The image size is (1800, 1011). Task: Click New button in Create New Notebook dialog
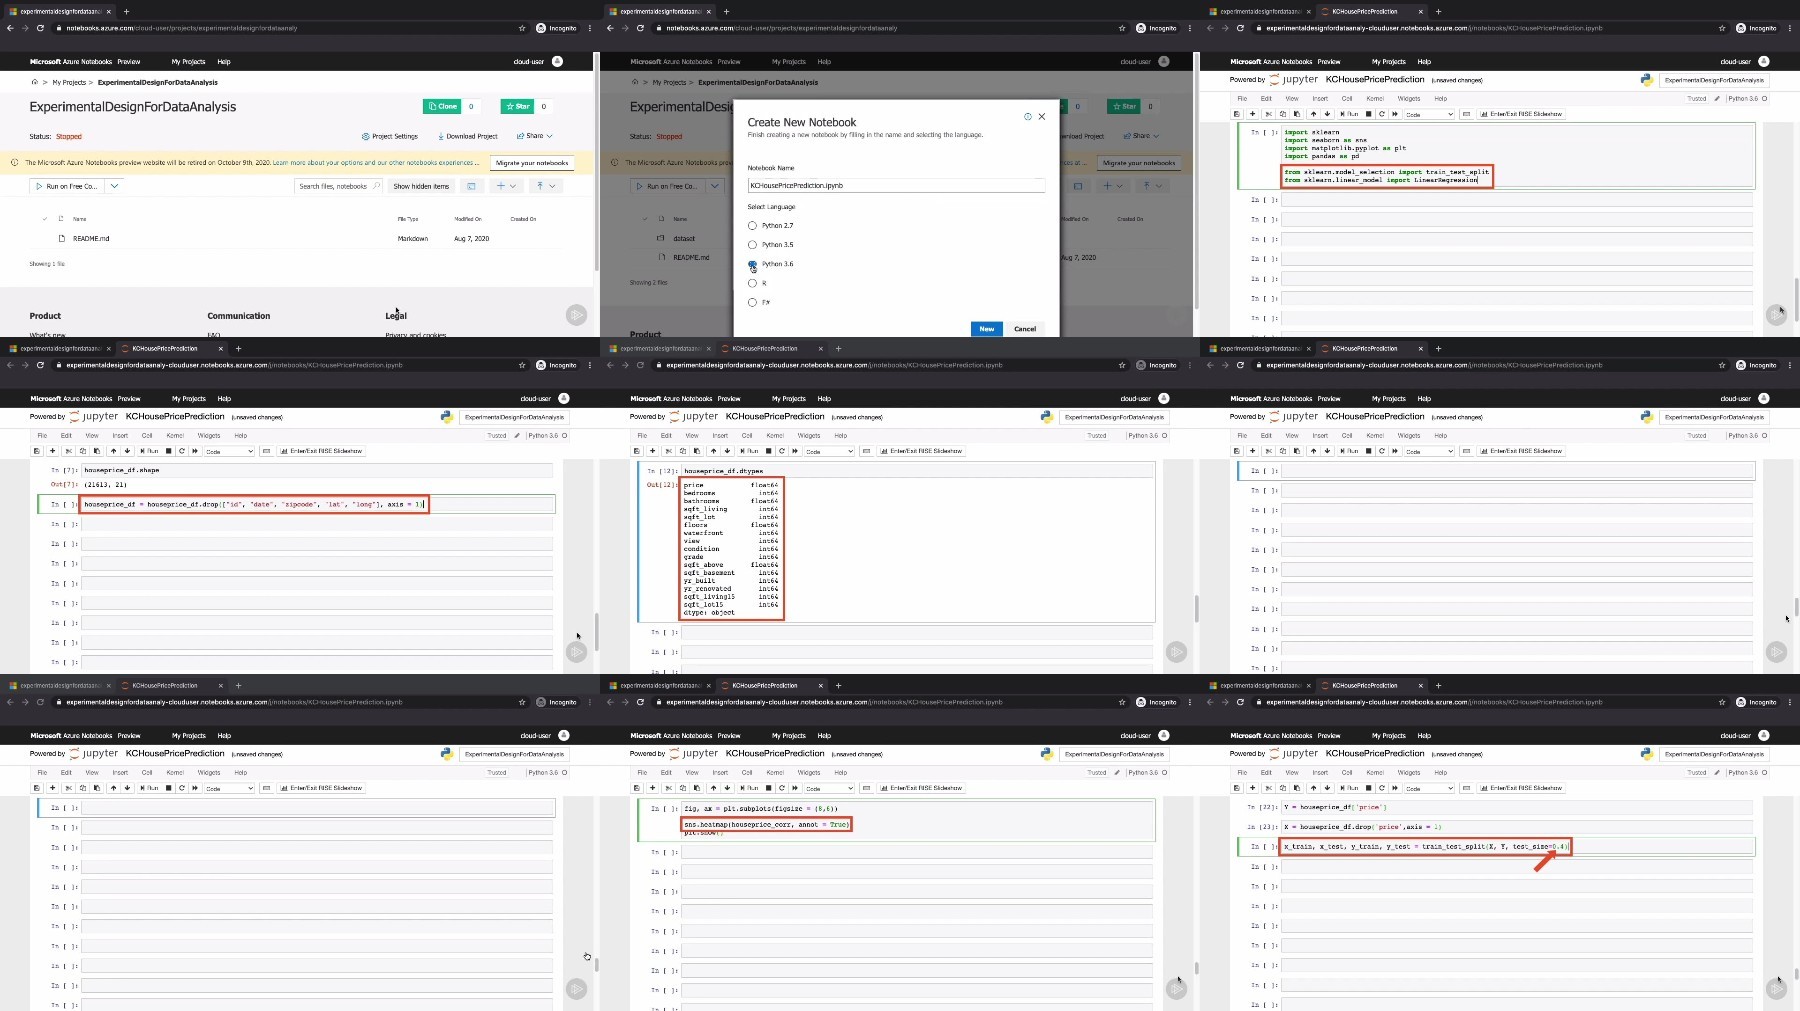(986, 328)
